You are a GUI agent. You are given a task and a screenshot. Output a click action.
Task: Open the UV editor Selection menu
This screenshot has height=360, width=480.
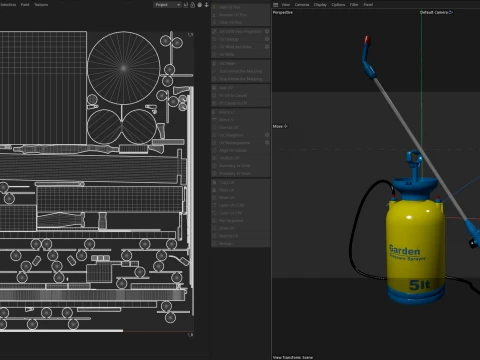pos(8,5)
